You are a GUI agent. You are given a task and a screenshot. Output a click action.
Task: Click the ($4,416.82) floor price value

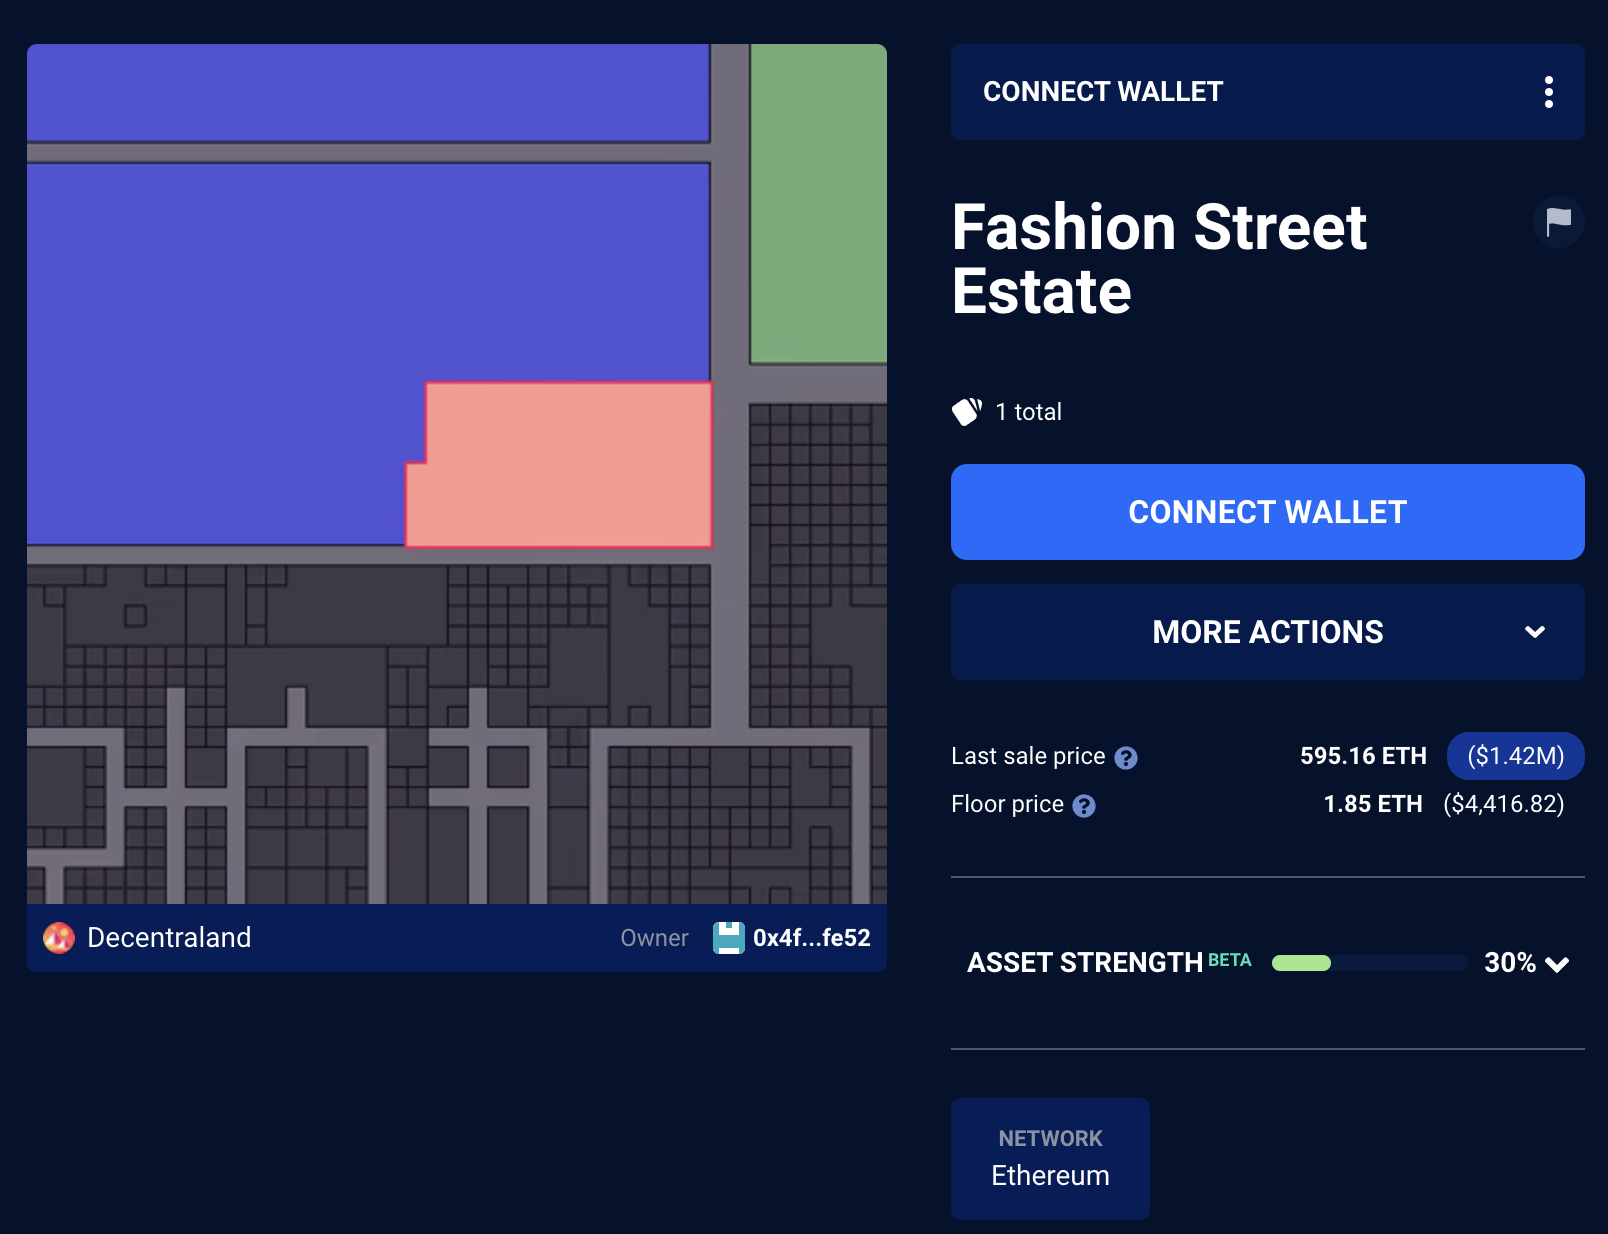pos(1504,804)
